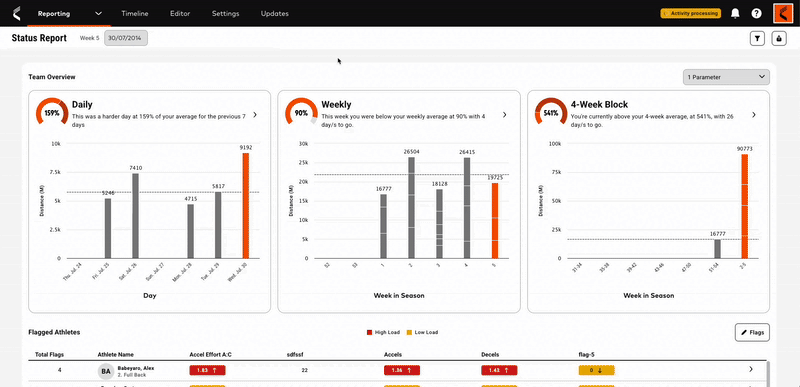This screenshot has width=800, height=387.
Task: Open the Settings tab
Action: (x=226, y=14)
